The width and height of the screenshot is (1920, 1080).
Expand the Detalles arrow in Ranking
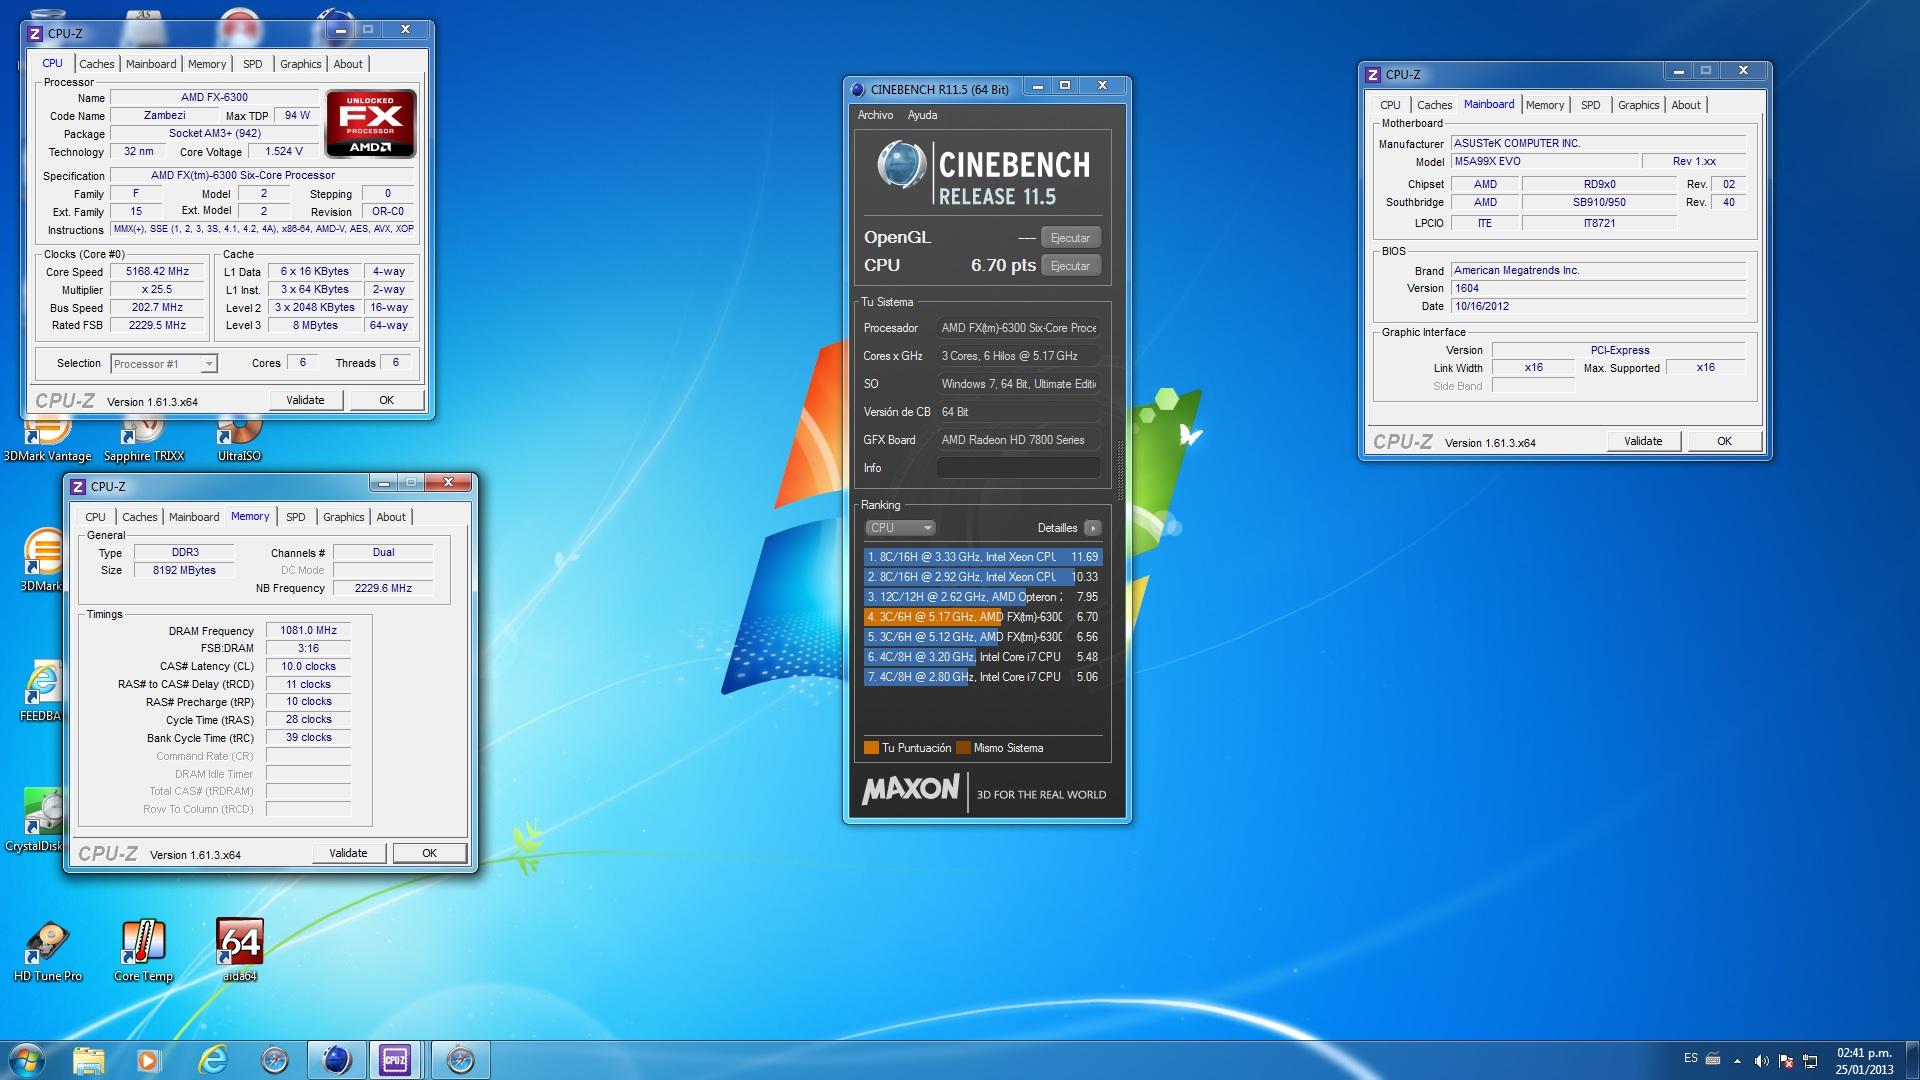pyautogui.click(x=1093, y=528)
